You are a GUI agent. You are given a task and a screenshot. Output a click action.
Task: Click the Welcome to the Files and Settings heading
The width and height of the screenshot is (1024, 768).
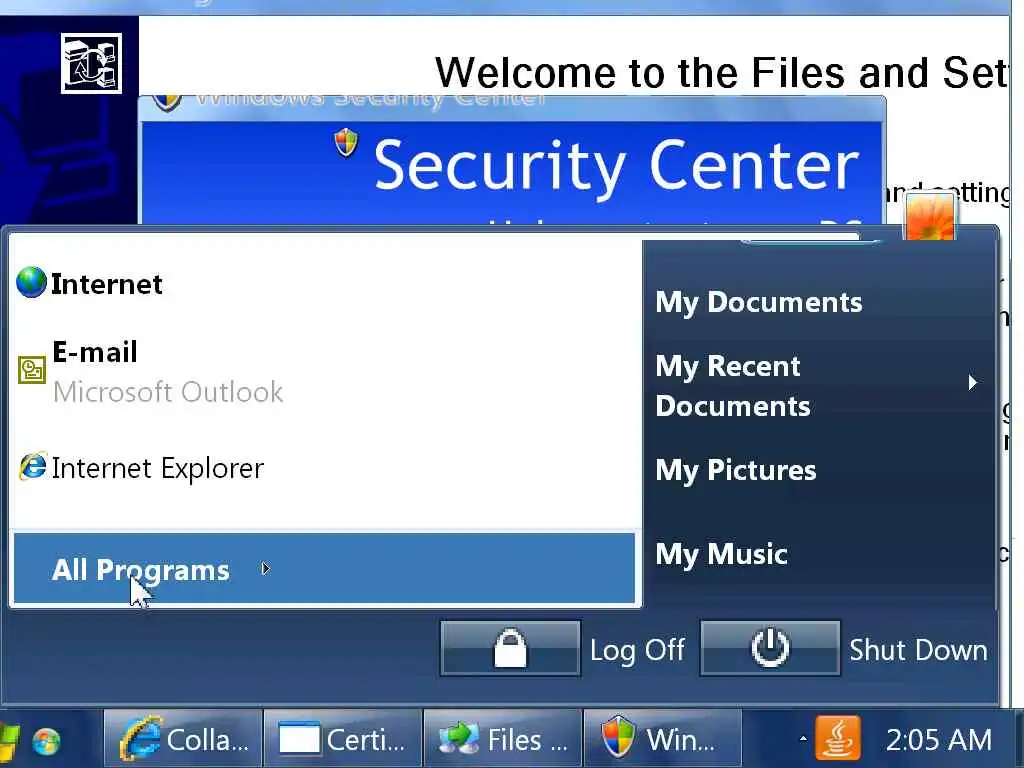pos(722,72)
